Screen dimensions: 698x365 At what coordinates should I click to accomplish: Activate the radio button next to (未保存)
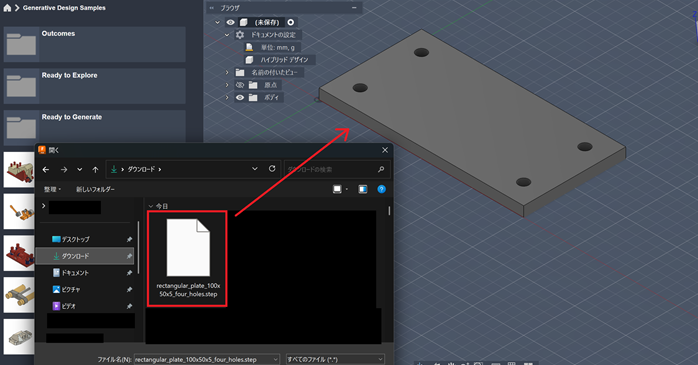[291, 22]
